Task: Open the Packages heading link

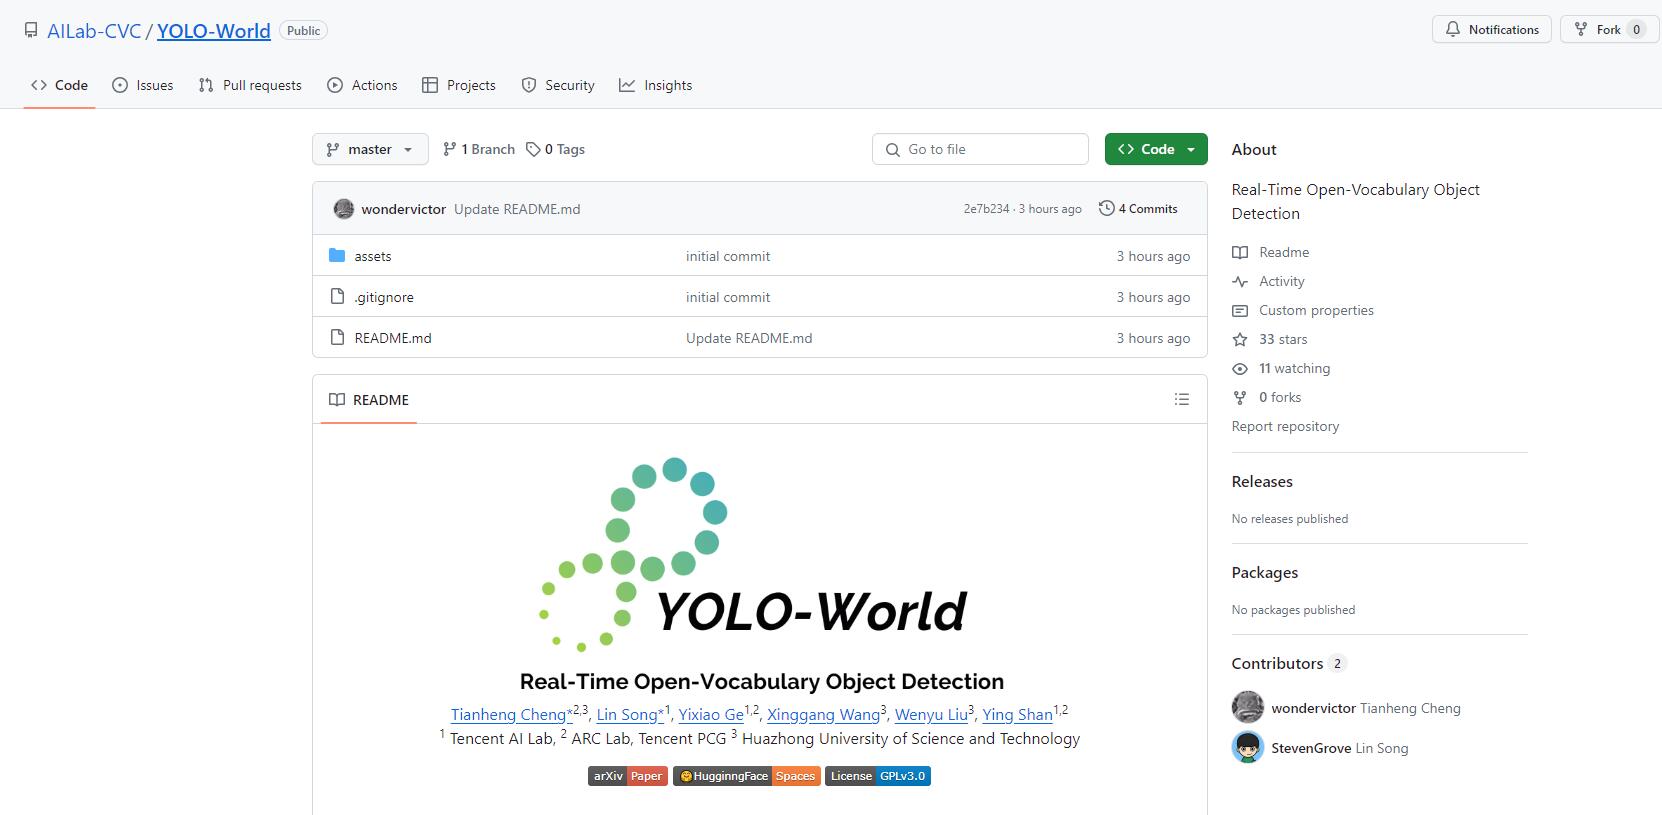Action: pyautogui.click(x=1265, y=572)
